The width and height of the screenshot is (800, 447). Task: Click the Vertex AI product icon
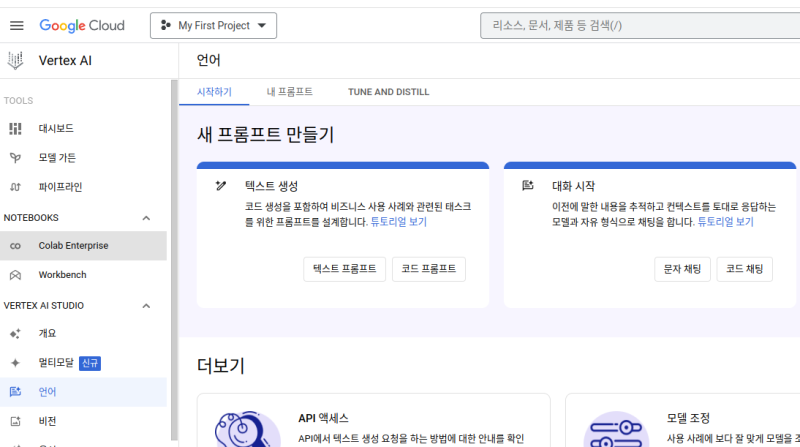(x=15, y=60)
